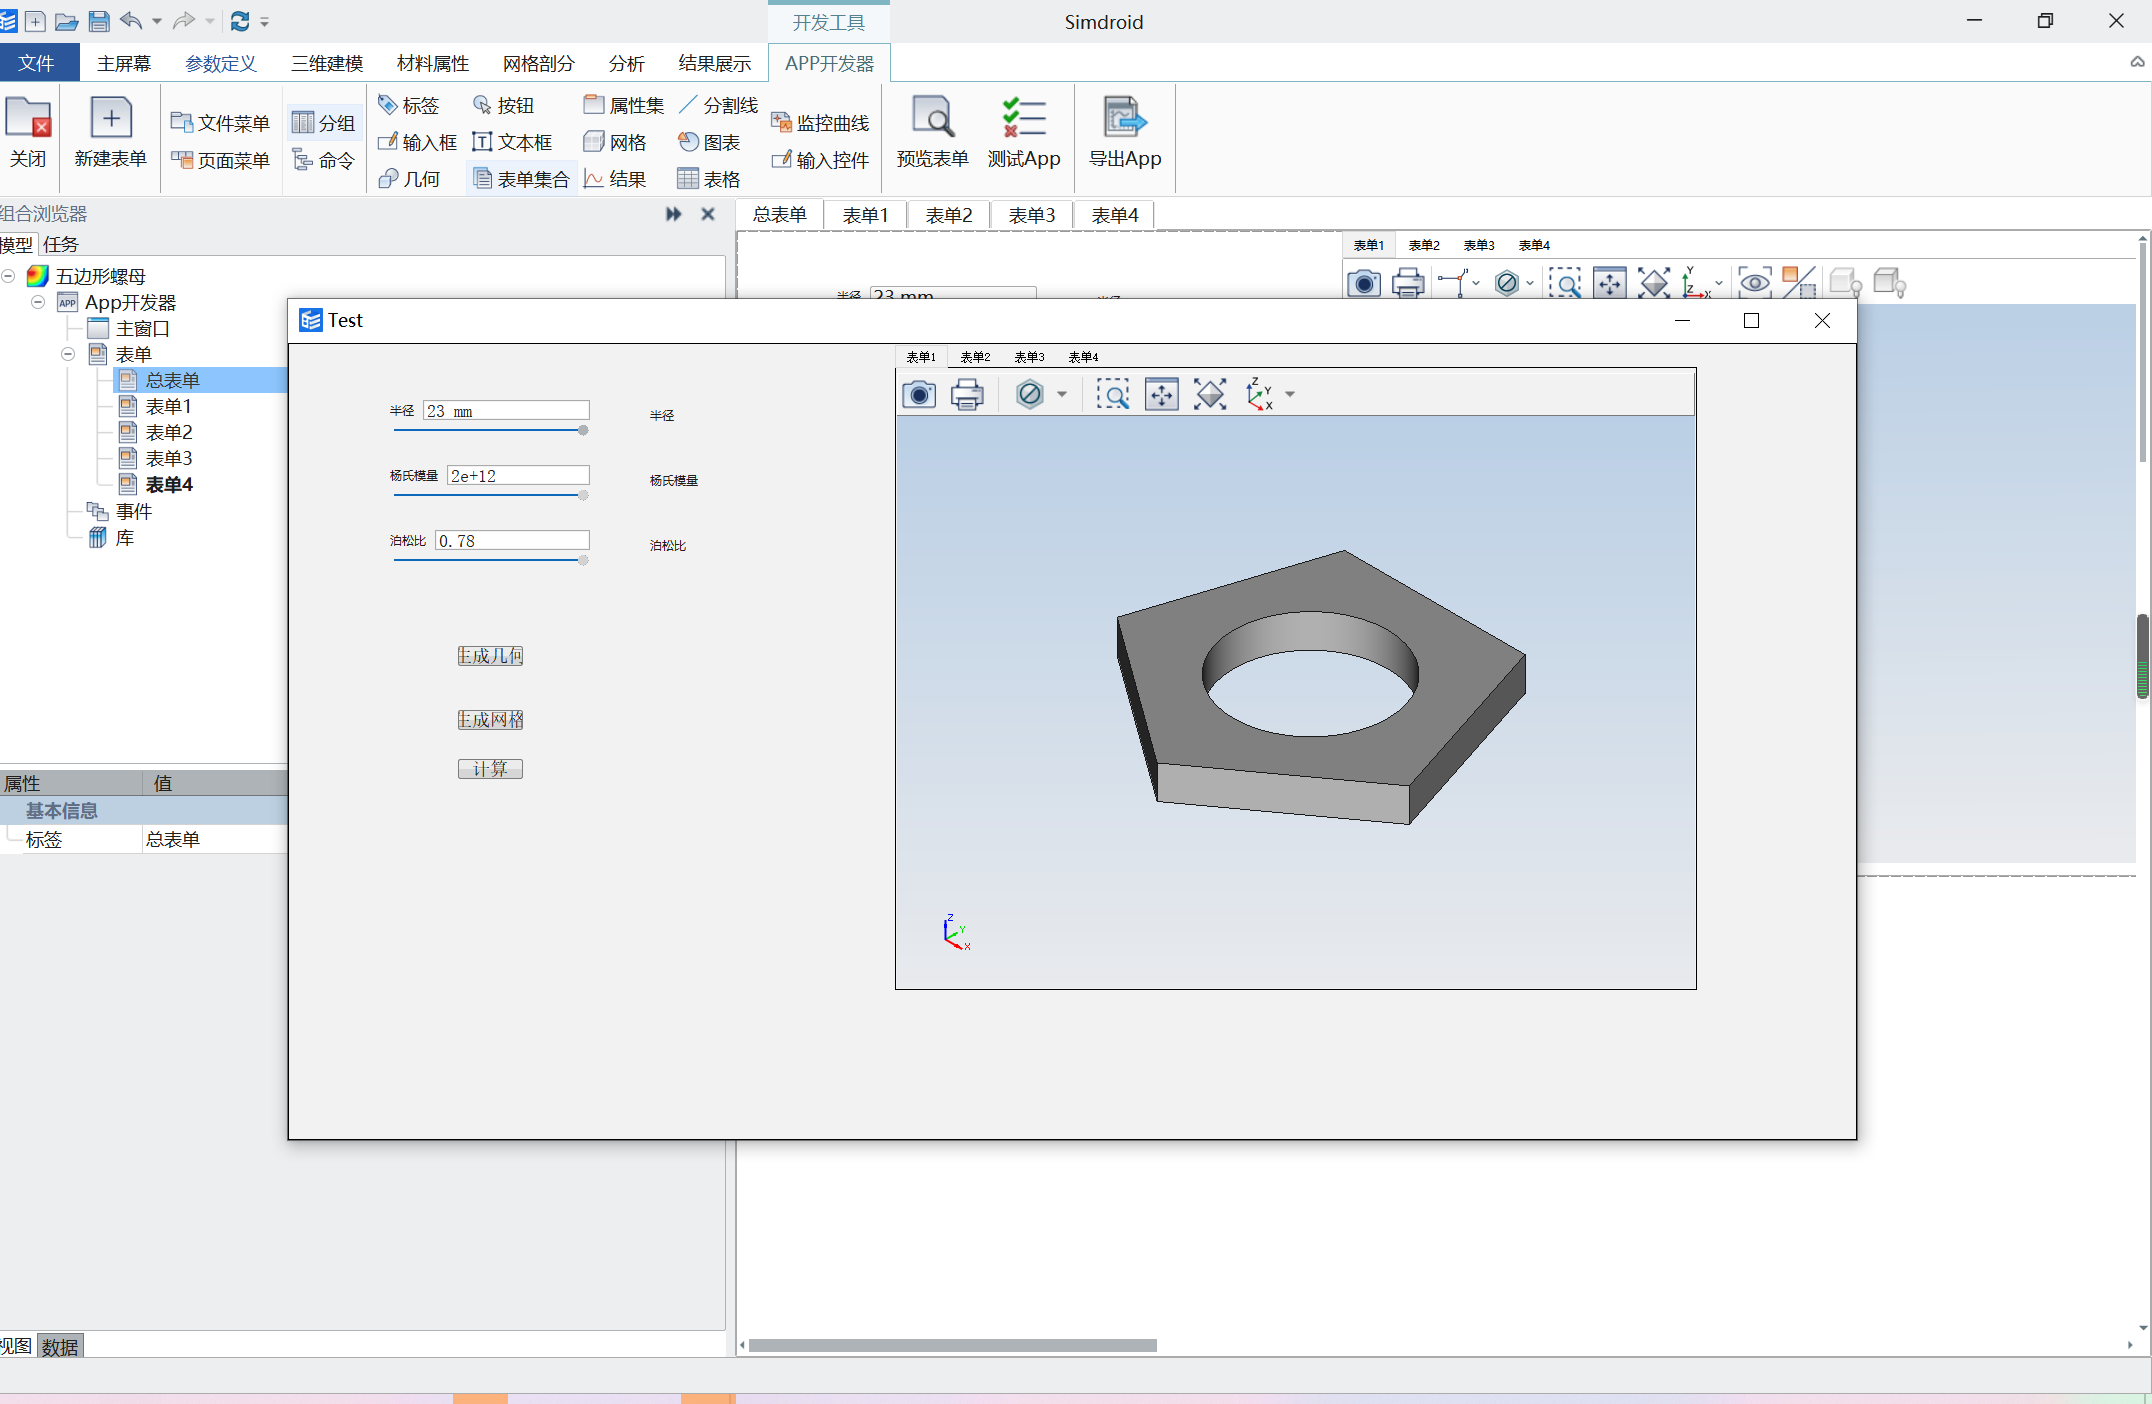Click the refresh icon in quick access toolbar
The width and height of the screenshot is (2152, 1404).
click(x=240, y=21)
